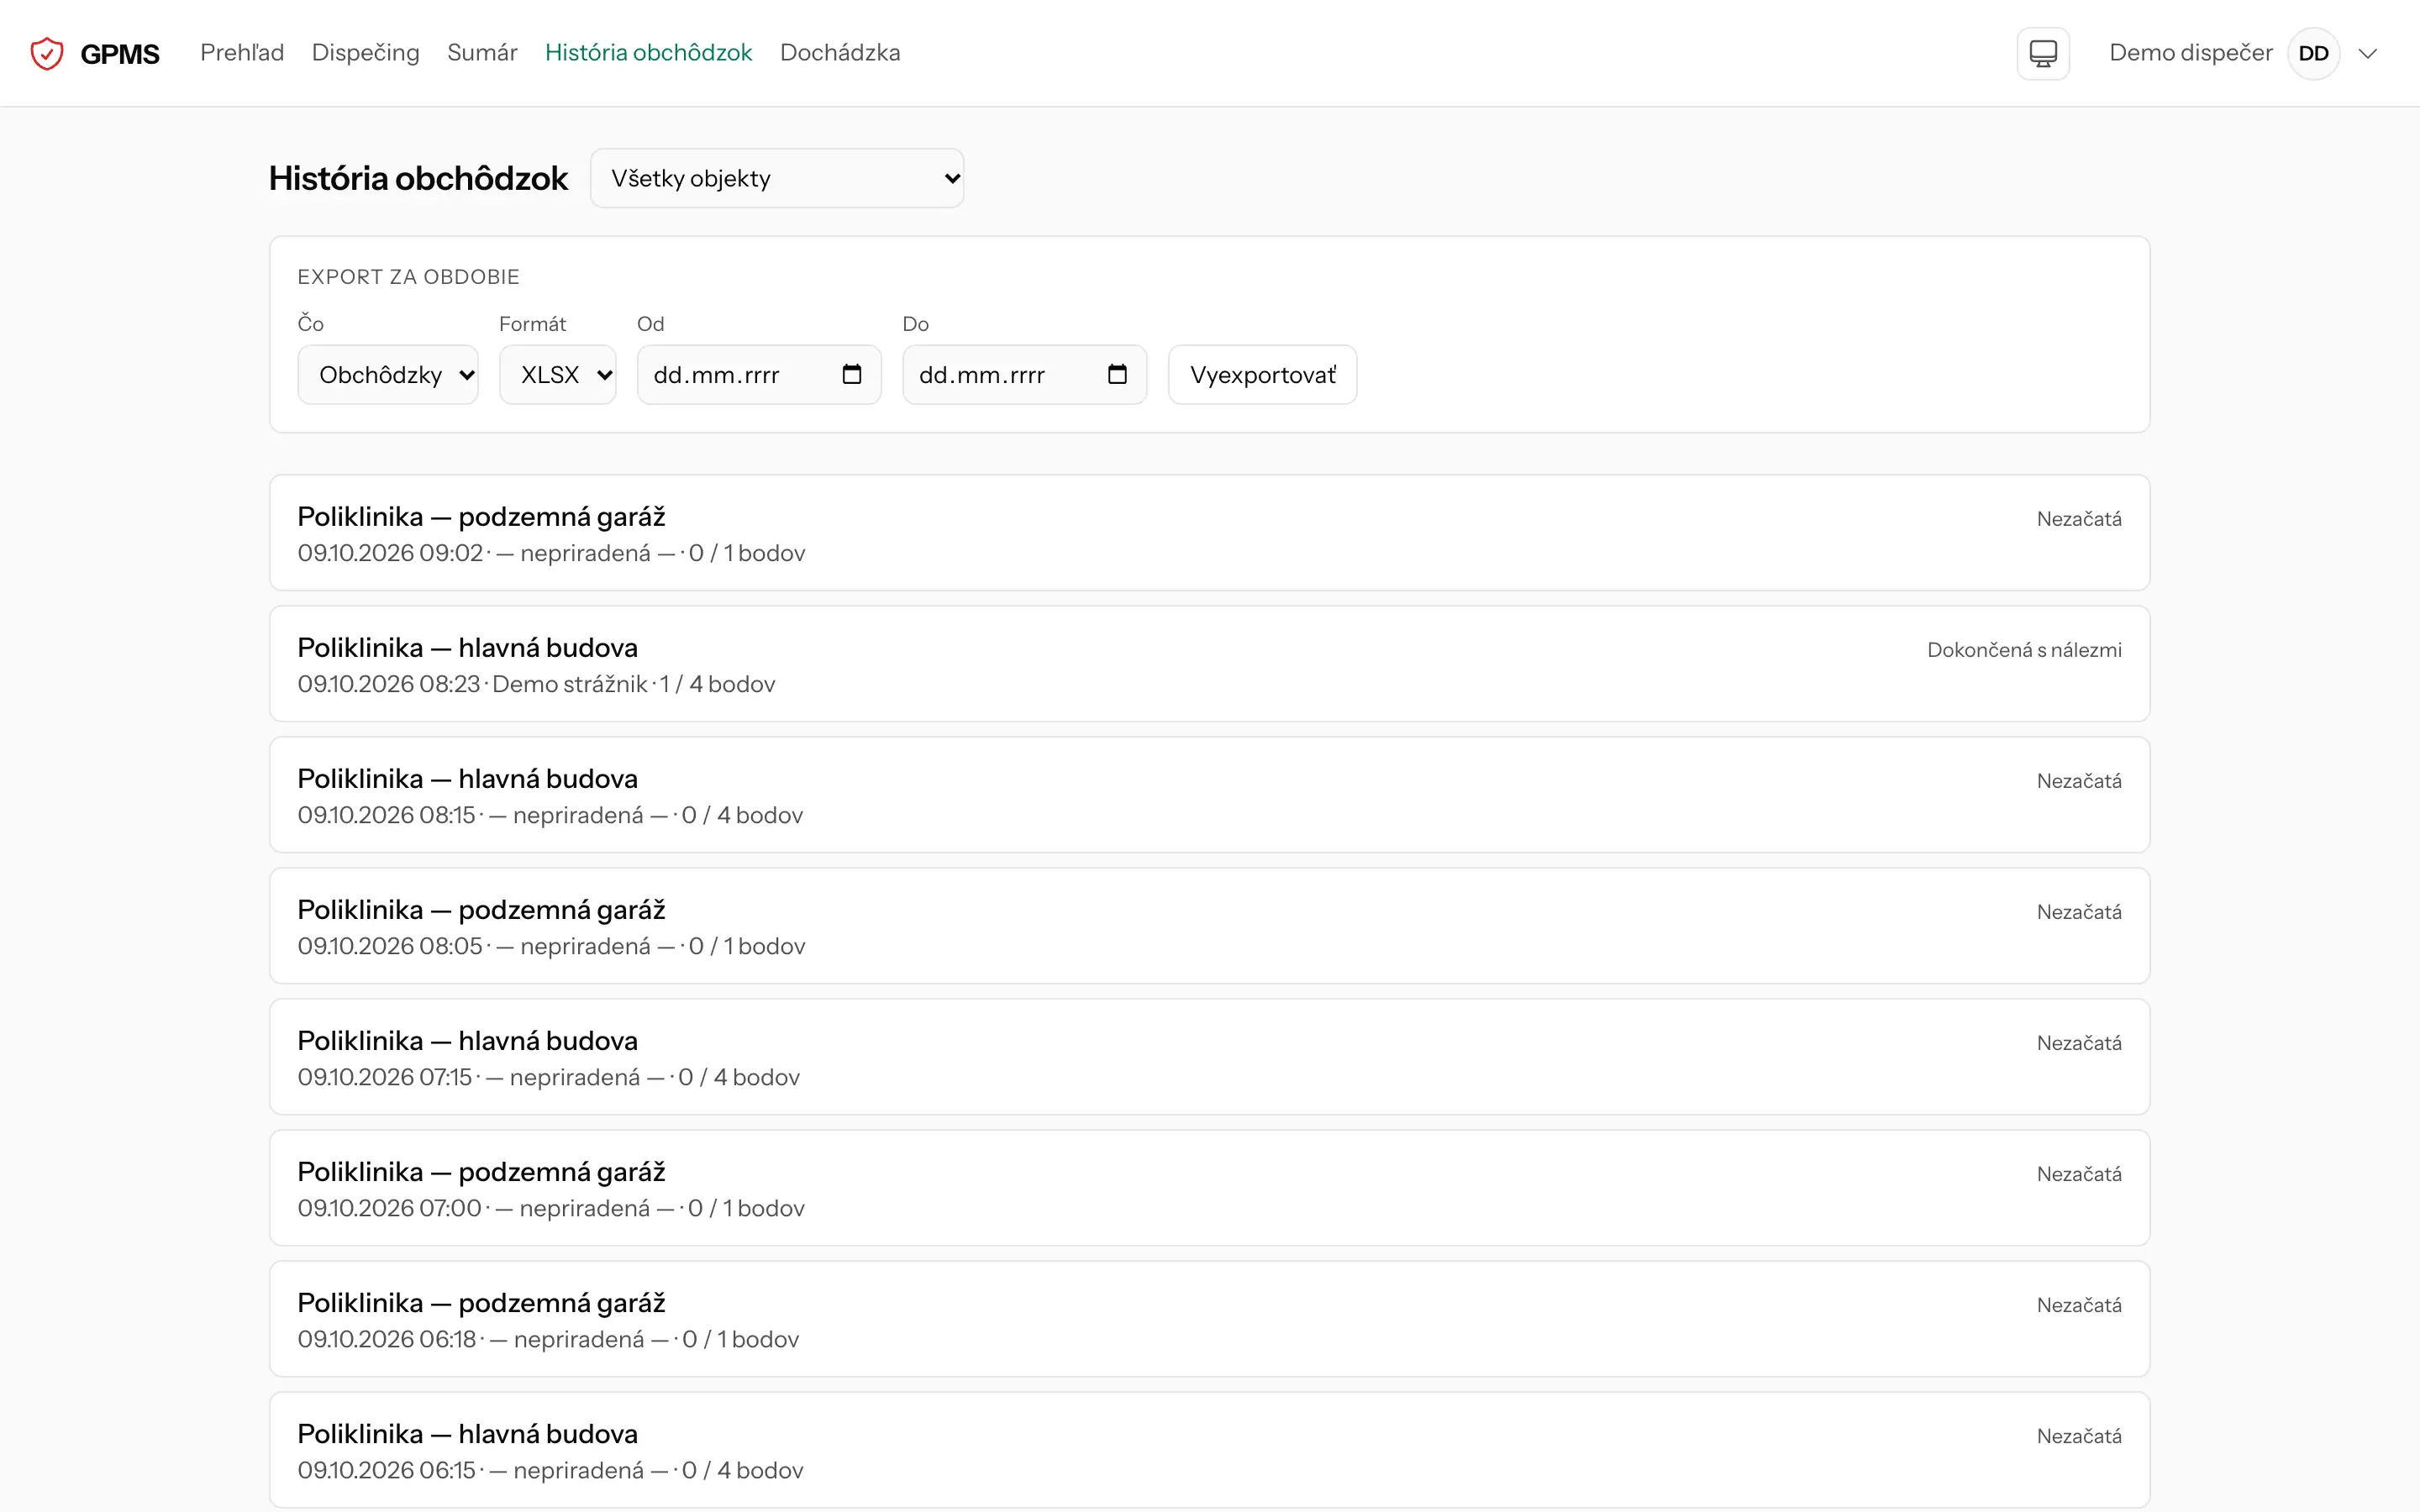Viewport: 2420px width, 1512px height.
Task: Click Demo dispečer user name
Action: [x=2190, y=52]
